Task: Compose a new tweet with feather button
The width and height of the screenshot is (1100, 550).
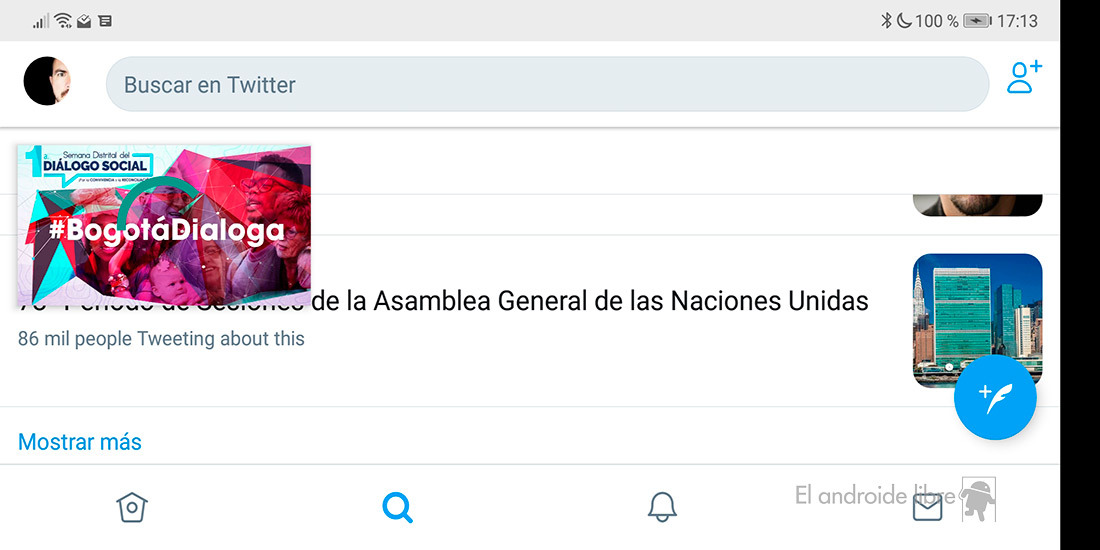Action: coord(995,397)
